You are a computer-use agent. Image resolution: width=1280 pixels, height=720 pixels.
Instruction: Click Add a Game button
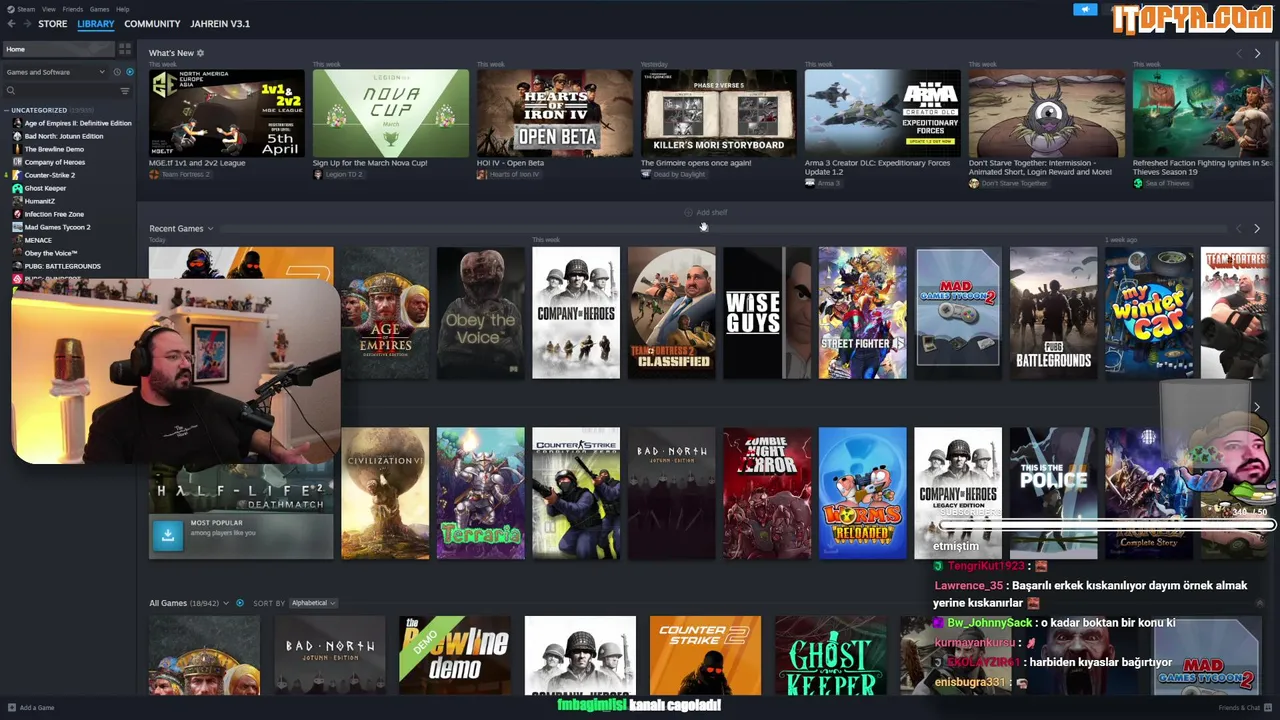[31, 708]
